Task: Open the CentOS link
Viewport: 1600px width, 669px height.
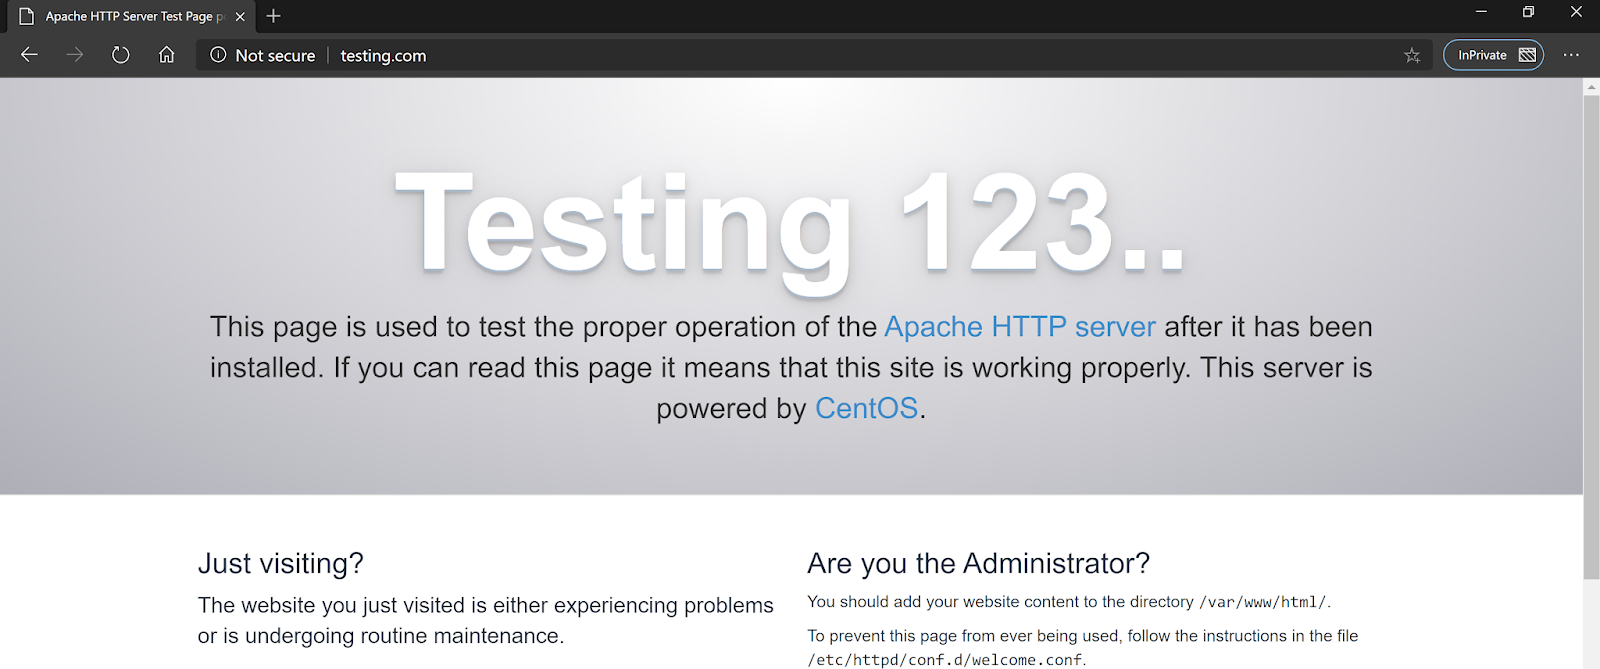Action: [x=866, y=408]
